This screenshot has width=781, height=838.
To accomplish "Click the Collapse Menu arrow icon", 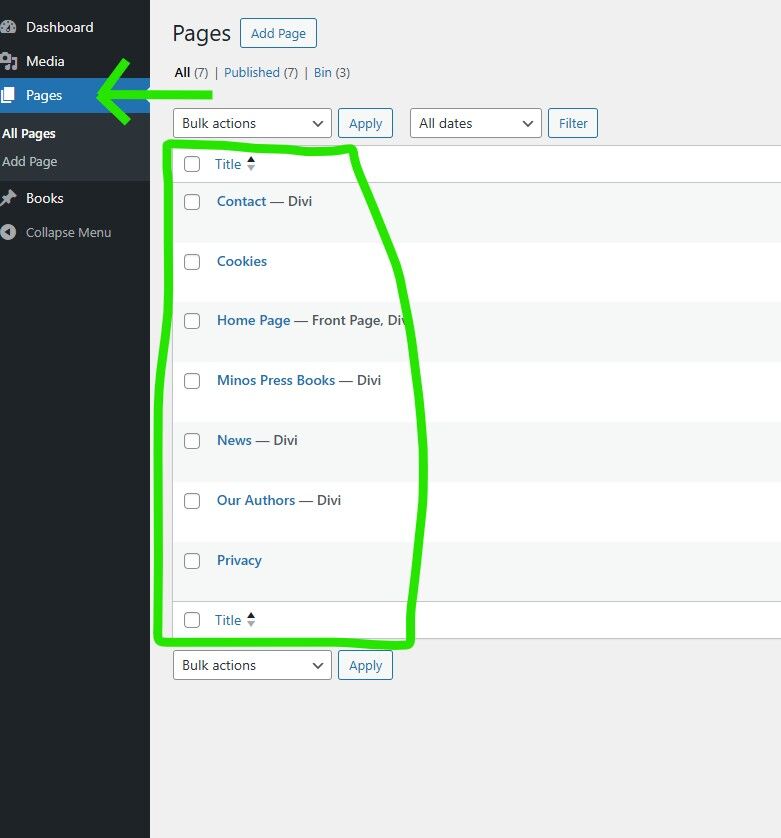I will coord(7,232).
